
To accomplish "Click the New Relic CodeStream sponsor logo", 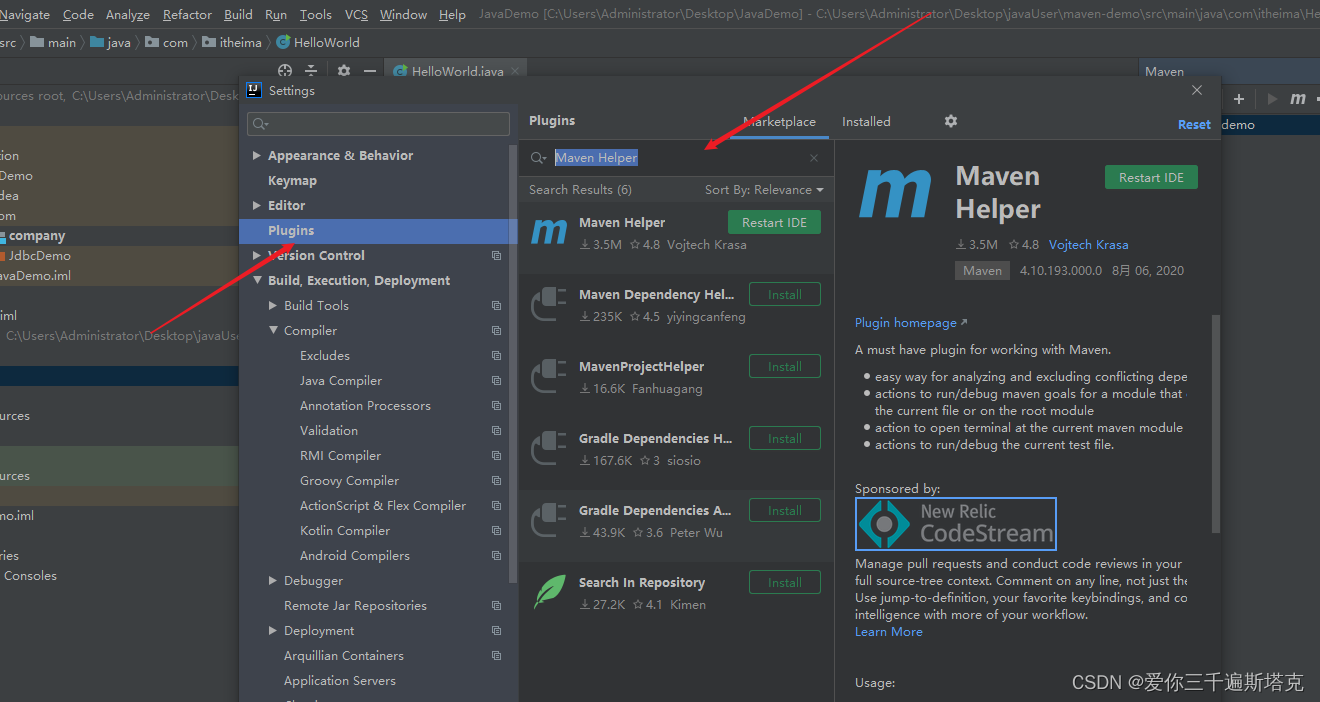I will point(955,523).
